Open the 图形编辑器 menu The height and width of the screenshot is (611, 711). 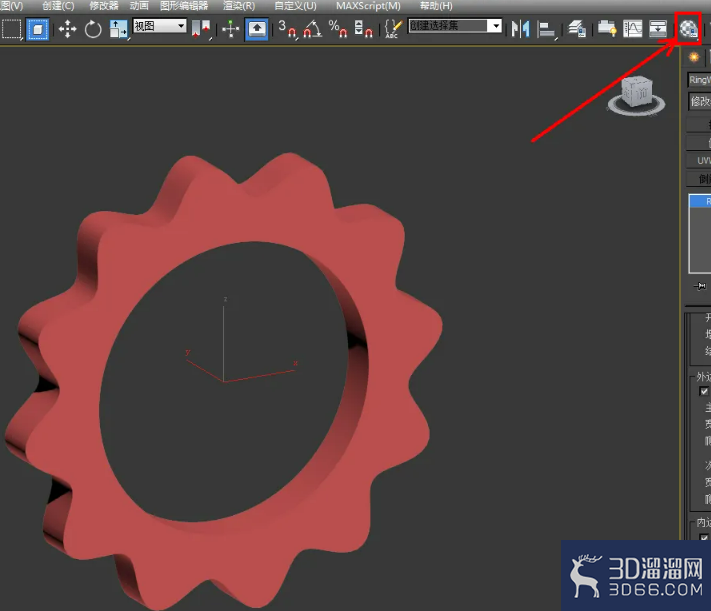(184, 6)
